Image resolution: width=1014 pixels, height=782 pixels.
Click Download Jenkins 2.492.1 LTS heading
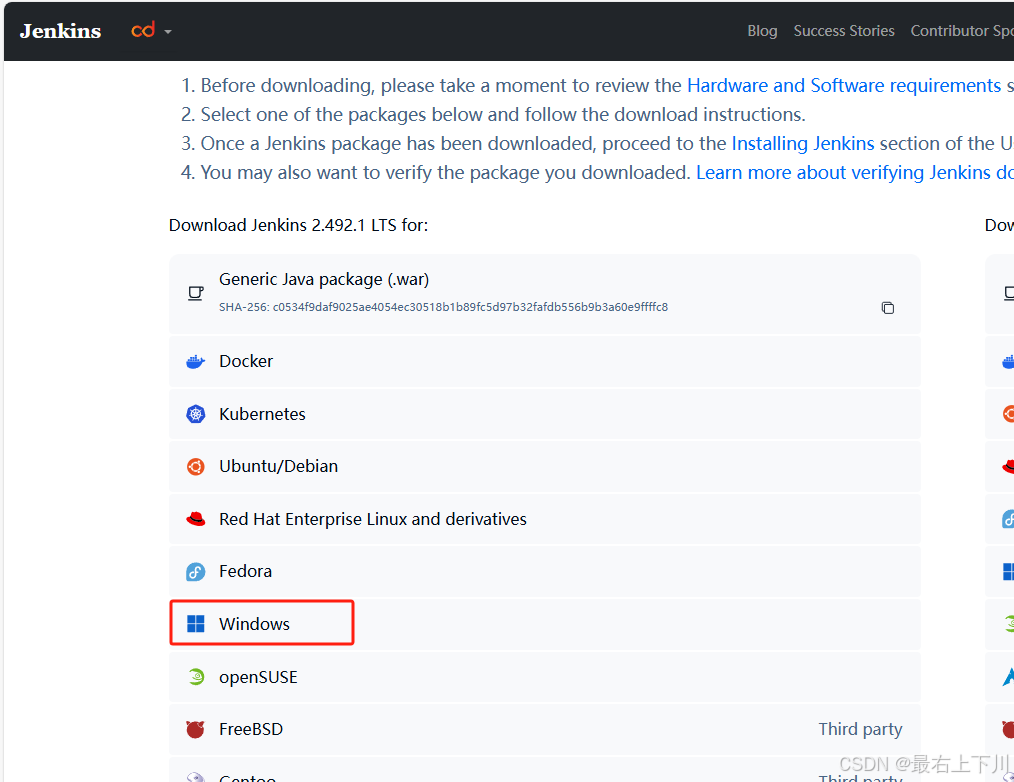pyautogui.click(x=298, y=225)
